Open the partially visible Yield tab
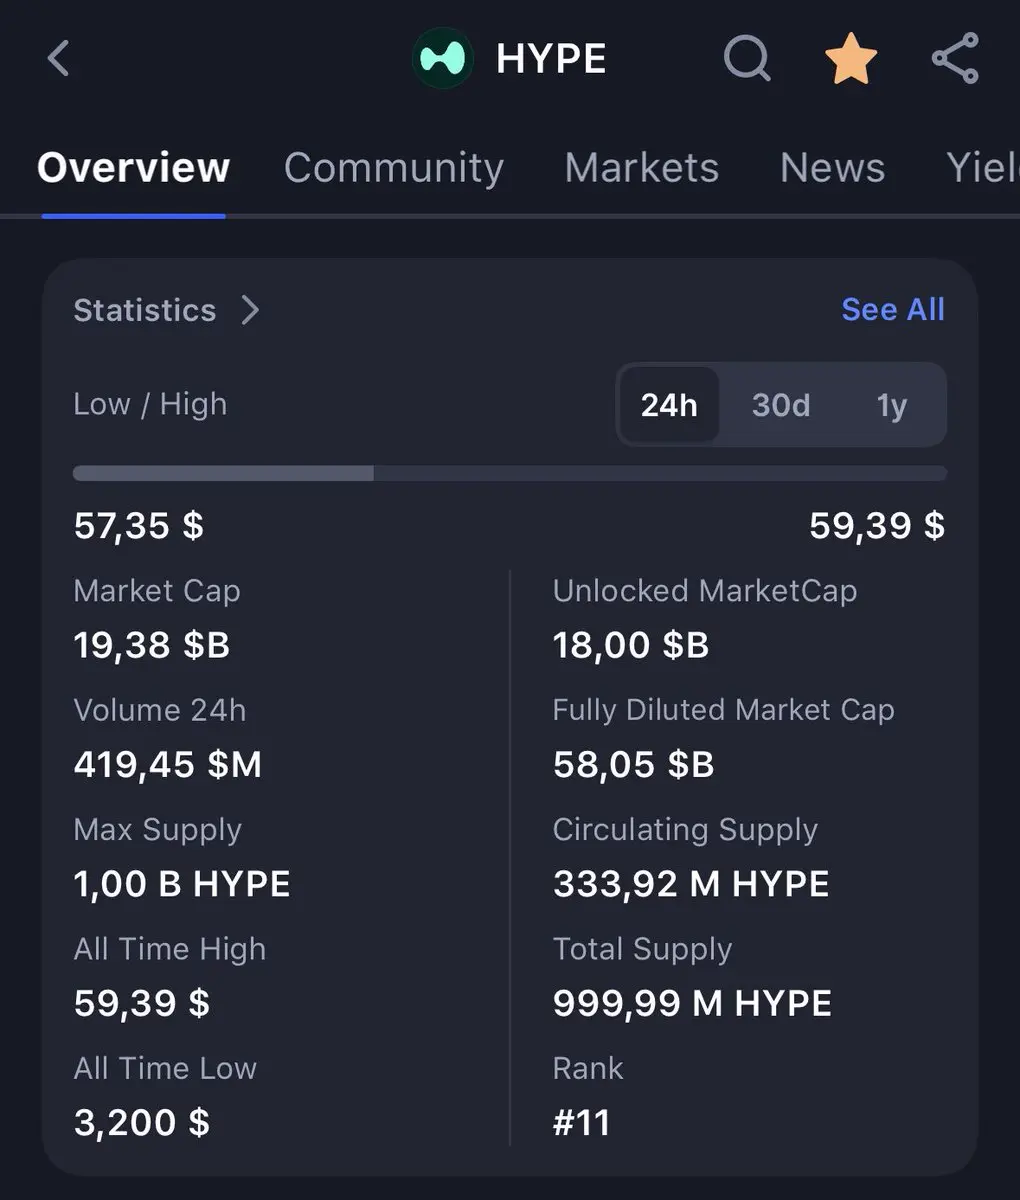This screenshot has height=1200, width=1020. [x=982, y=168]
